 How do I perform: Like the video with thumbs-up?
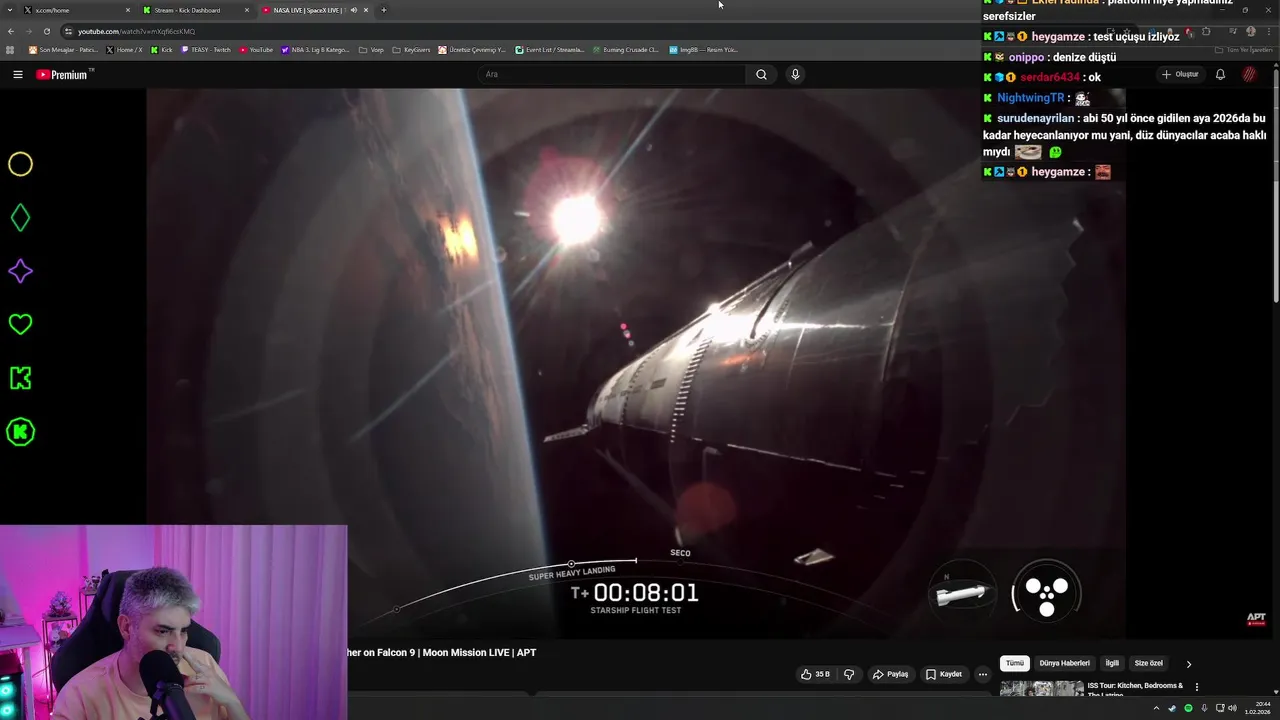[x=815, y=674]
